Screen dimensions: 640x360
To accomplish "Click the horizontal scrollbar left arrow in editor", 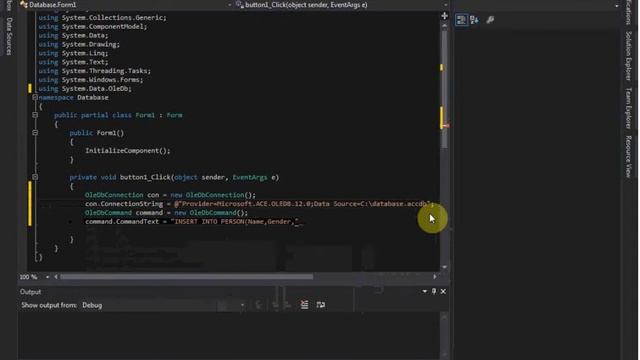I will click(56, 277).
